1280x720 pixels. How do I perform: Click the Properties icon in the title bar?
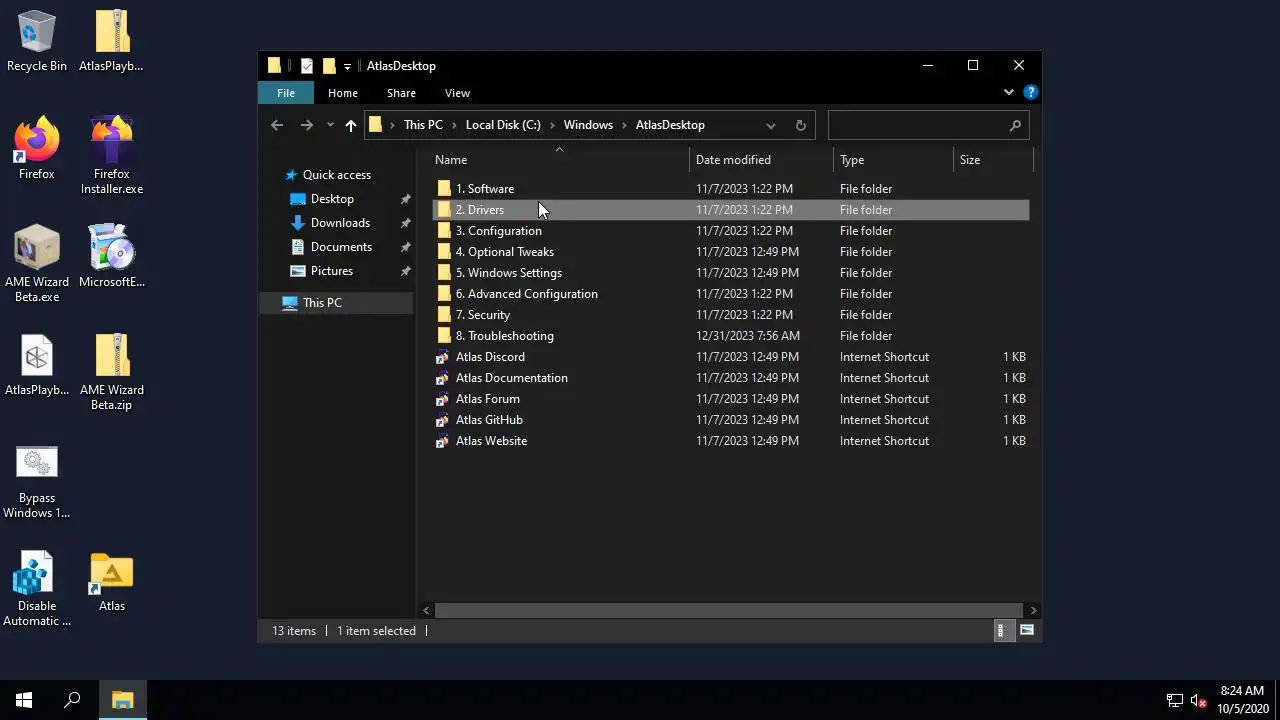(x=307, y=66)
